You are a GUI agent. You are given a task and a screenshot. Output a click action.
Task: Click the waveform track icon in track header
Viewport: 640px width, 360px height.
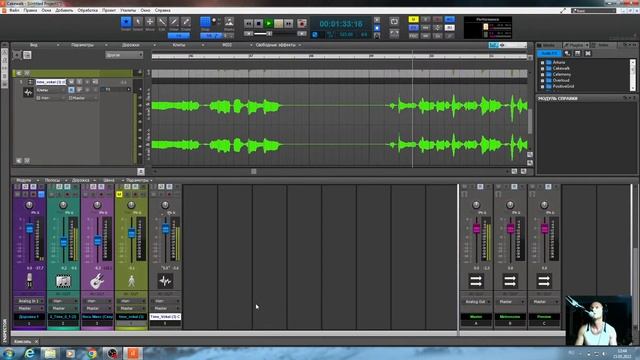tap(28, 93)
